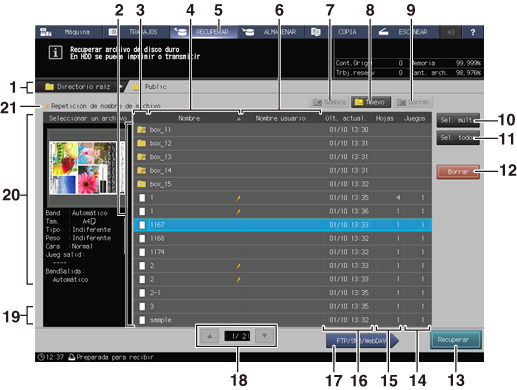Select the file named 1174

pos(282,252)
